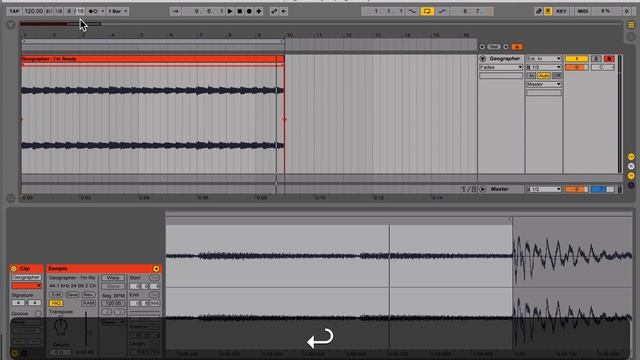Toggle the browser show/hide triangle icon
The width and height of the screenshot is (640, 360).
(x=11, y=25)
